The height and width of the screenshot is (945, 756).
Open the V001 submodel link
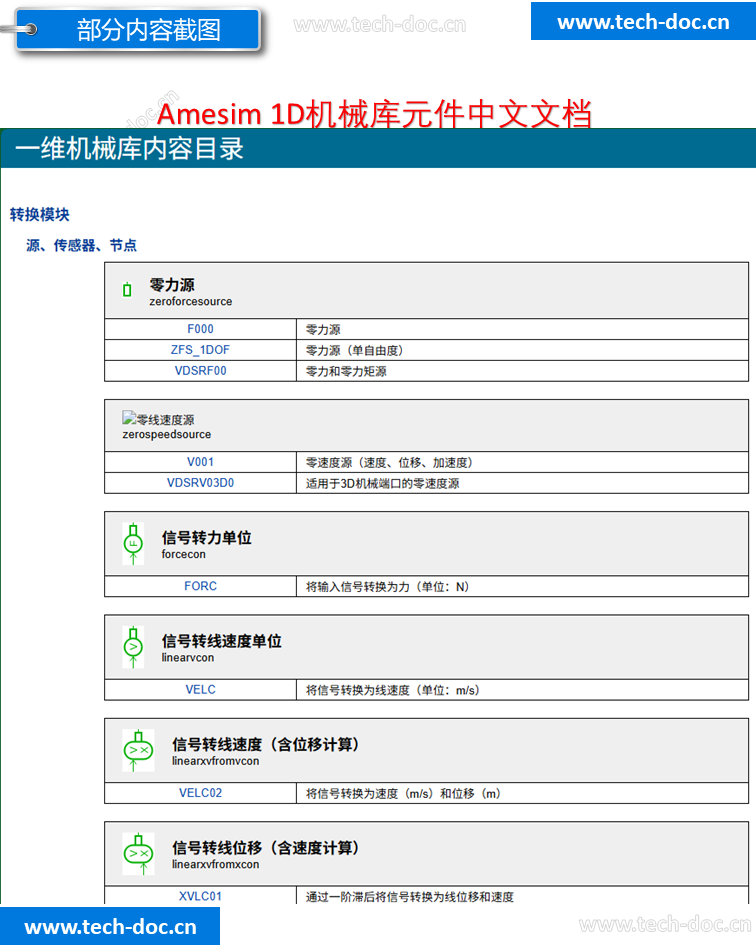tap(200, 462)
